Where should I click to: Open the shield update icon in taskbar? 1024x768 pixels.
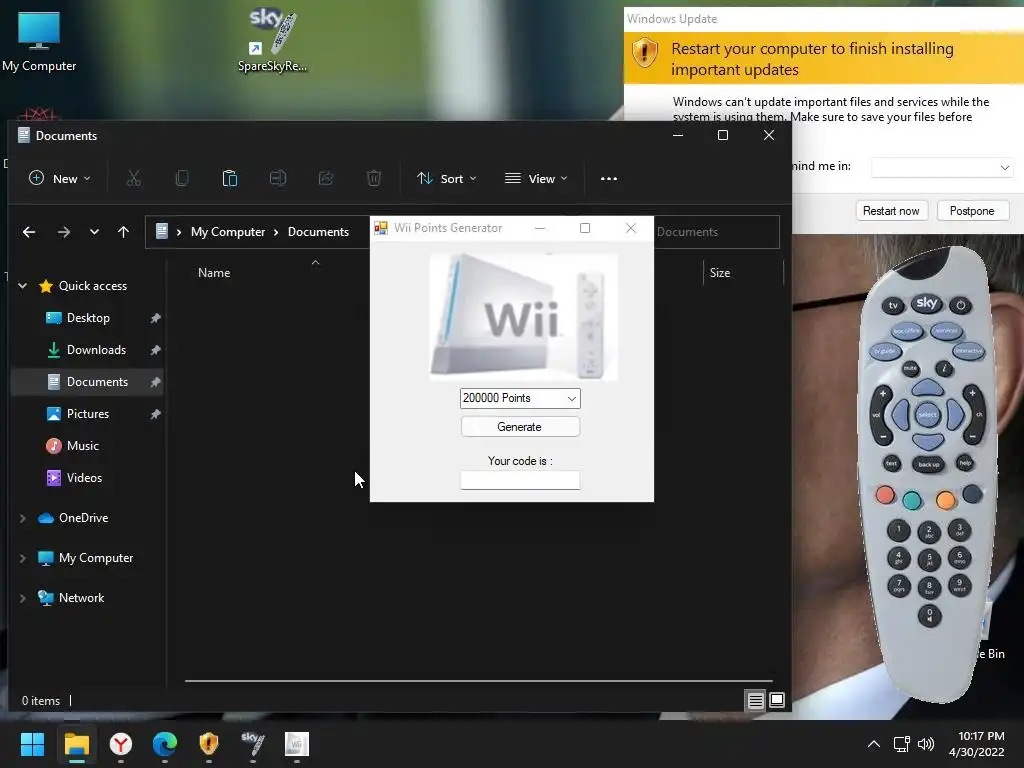pos(208,744)
